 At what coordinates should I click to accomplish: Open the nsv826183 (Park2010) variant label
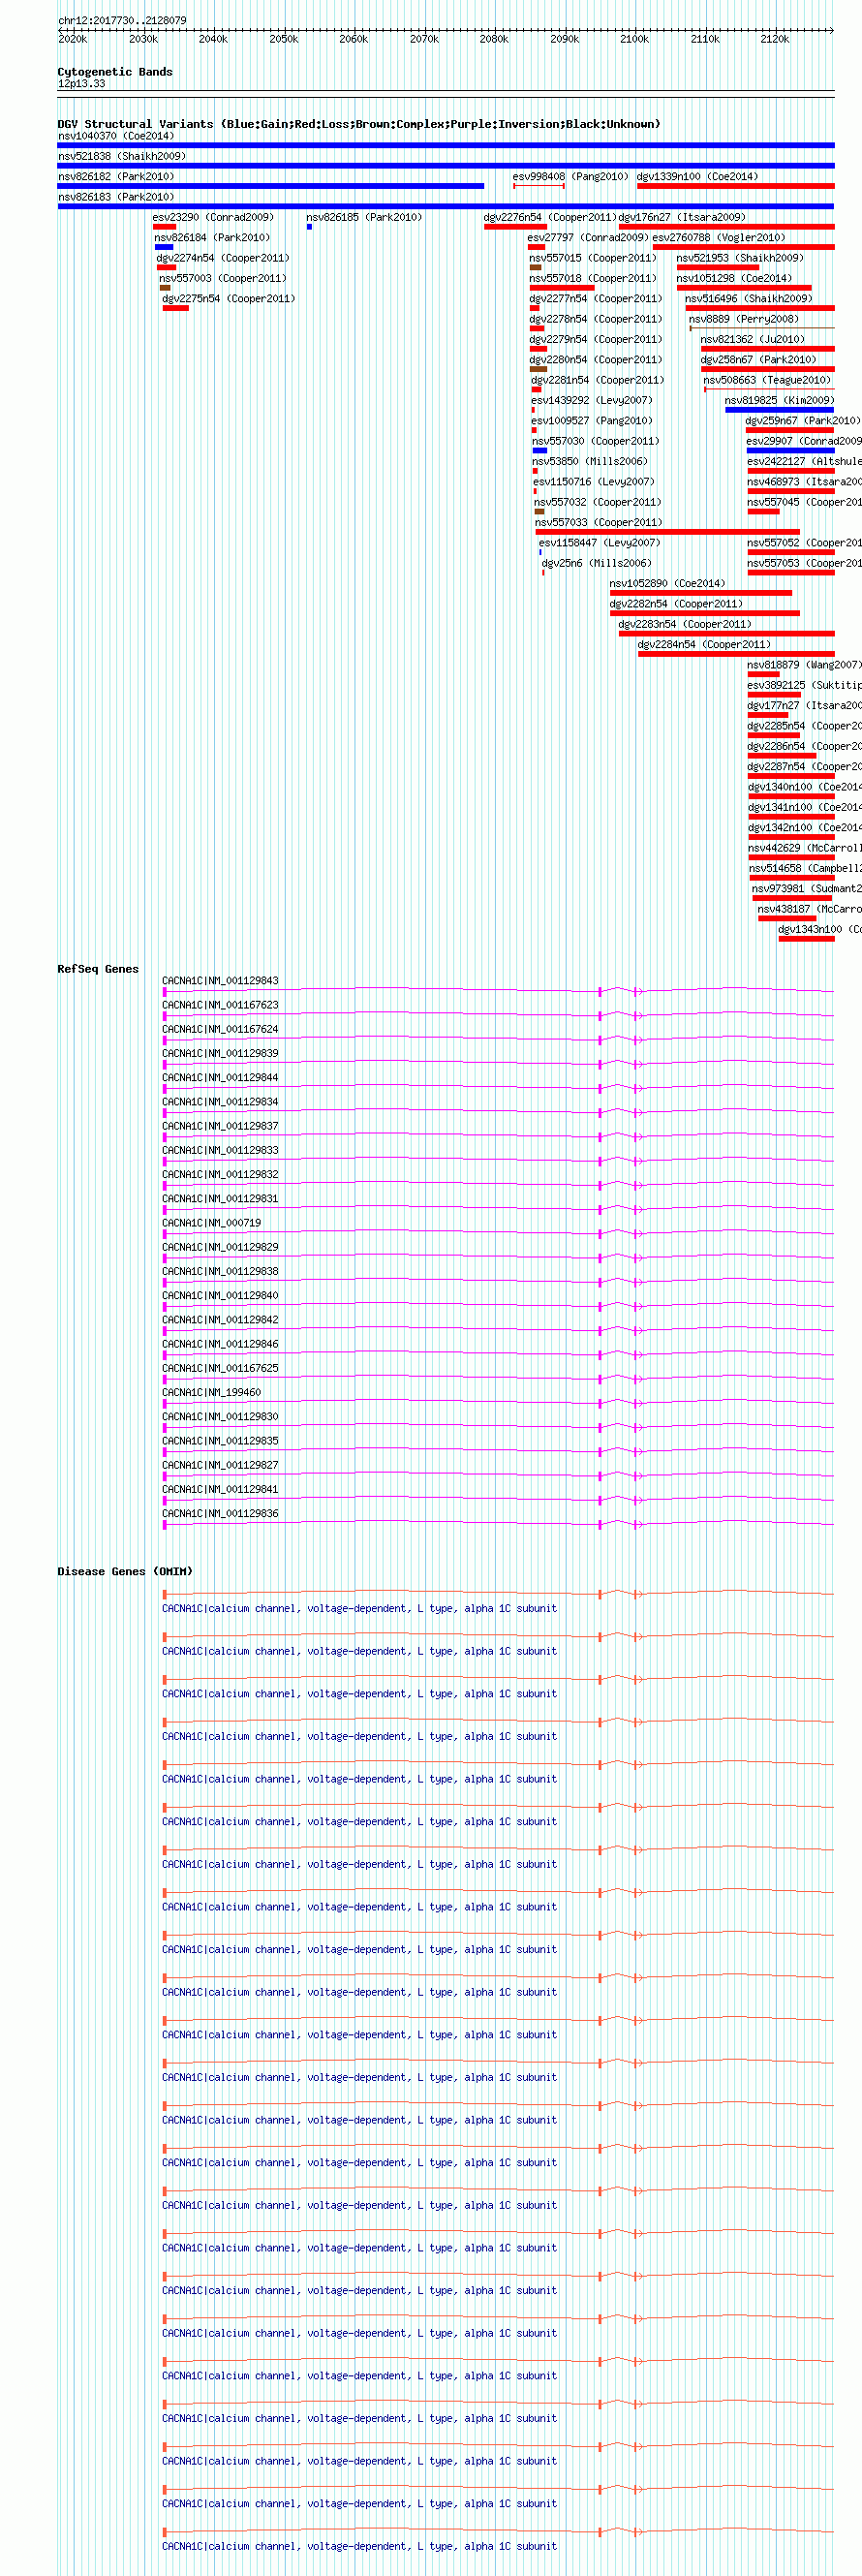point(116,197)
